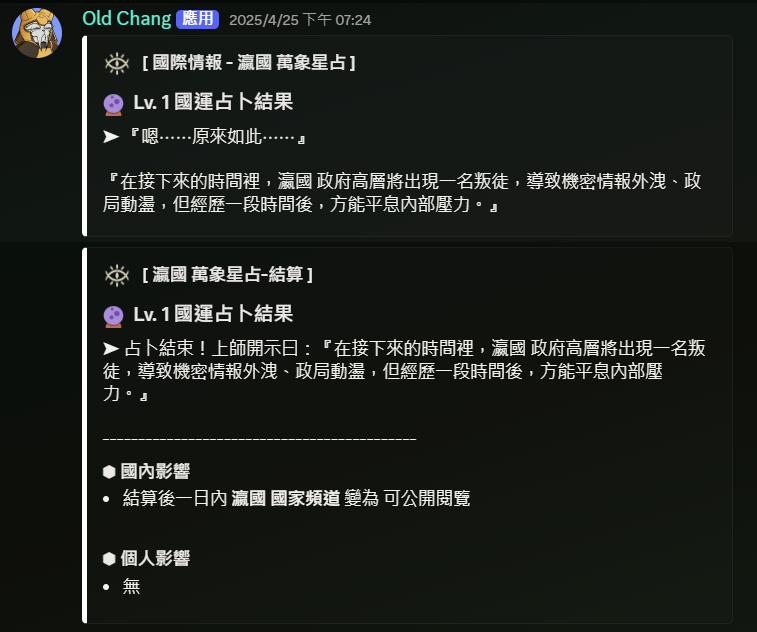Click the 個人影響 section heading
This screenshot has height=632, width=757.
click(x=155, y=558)
